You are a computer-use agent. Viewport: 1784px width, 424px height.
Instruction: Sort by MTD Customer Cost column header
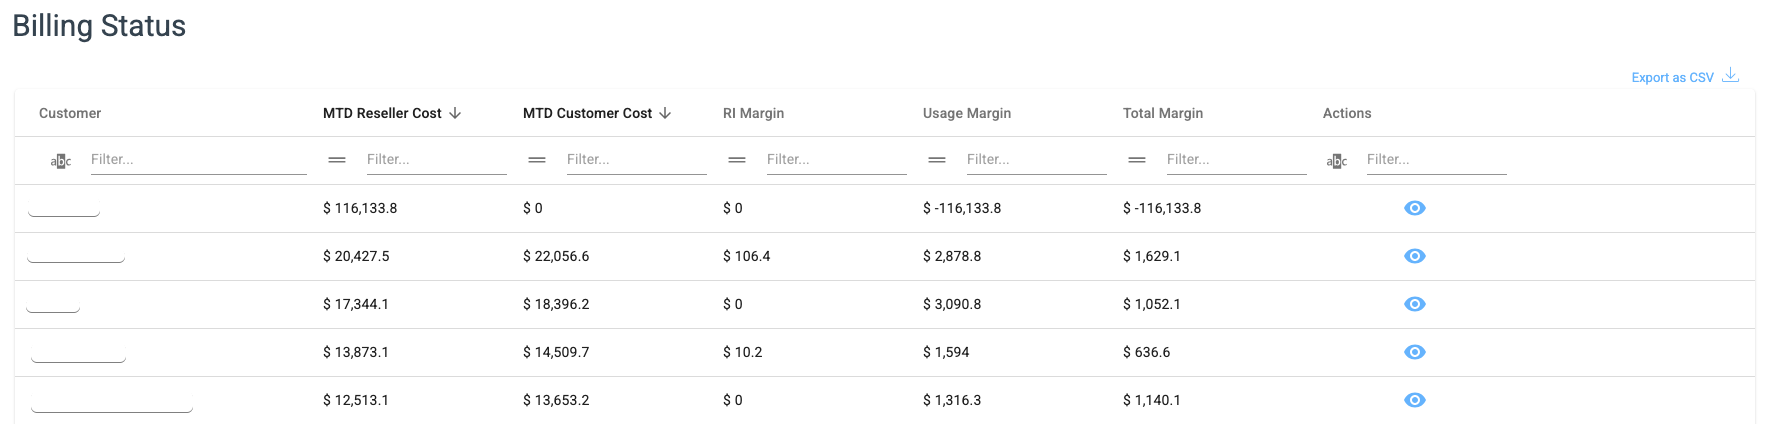[x=587, y=113]
